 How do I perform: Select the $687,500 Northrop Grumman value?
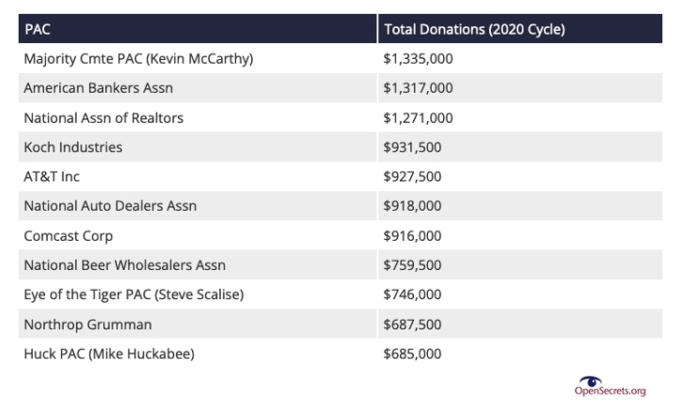pos(412,324)
